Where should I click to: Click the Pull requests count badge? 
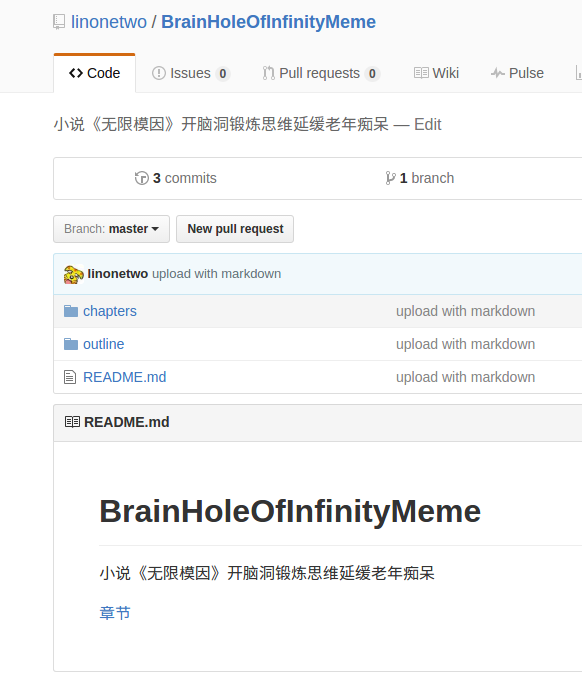pos(372,74)
